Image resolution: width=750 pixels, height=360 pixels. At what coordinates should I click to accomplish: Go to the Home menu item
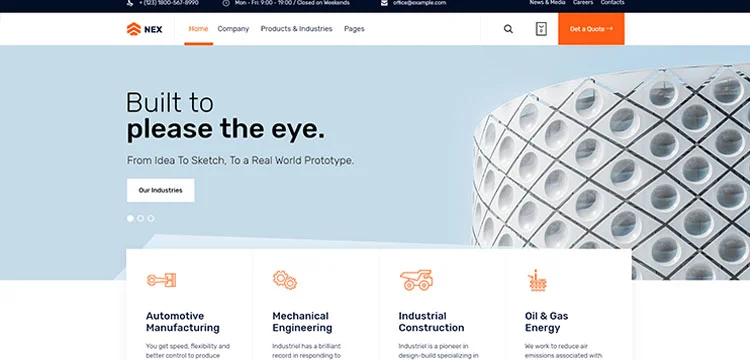tap(198, 29)
